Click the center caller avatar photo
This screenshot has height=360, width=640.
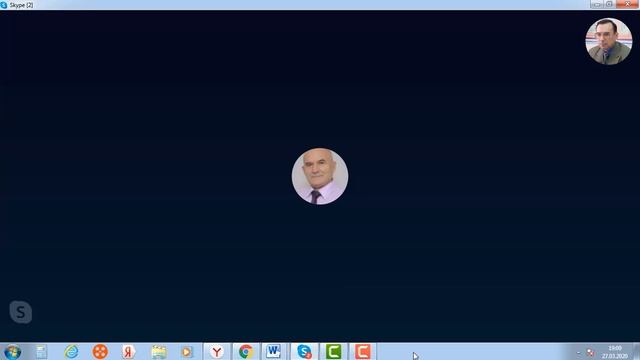[x=320, y=176]
